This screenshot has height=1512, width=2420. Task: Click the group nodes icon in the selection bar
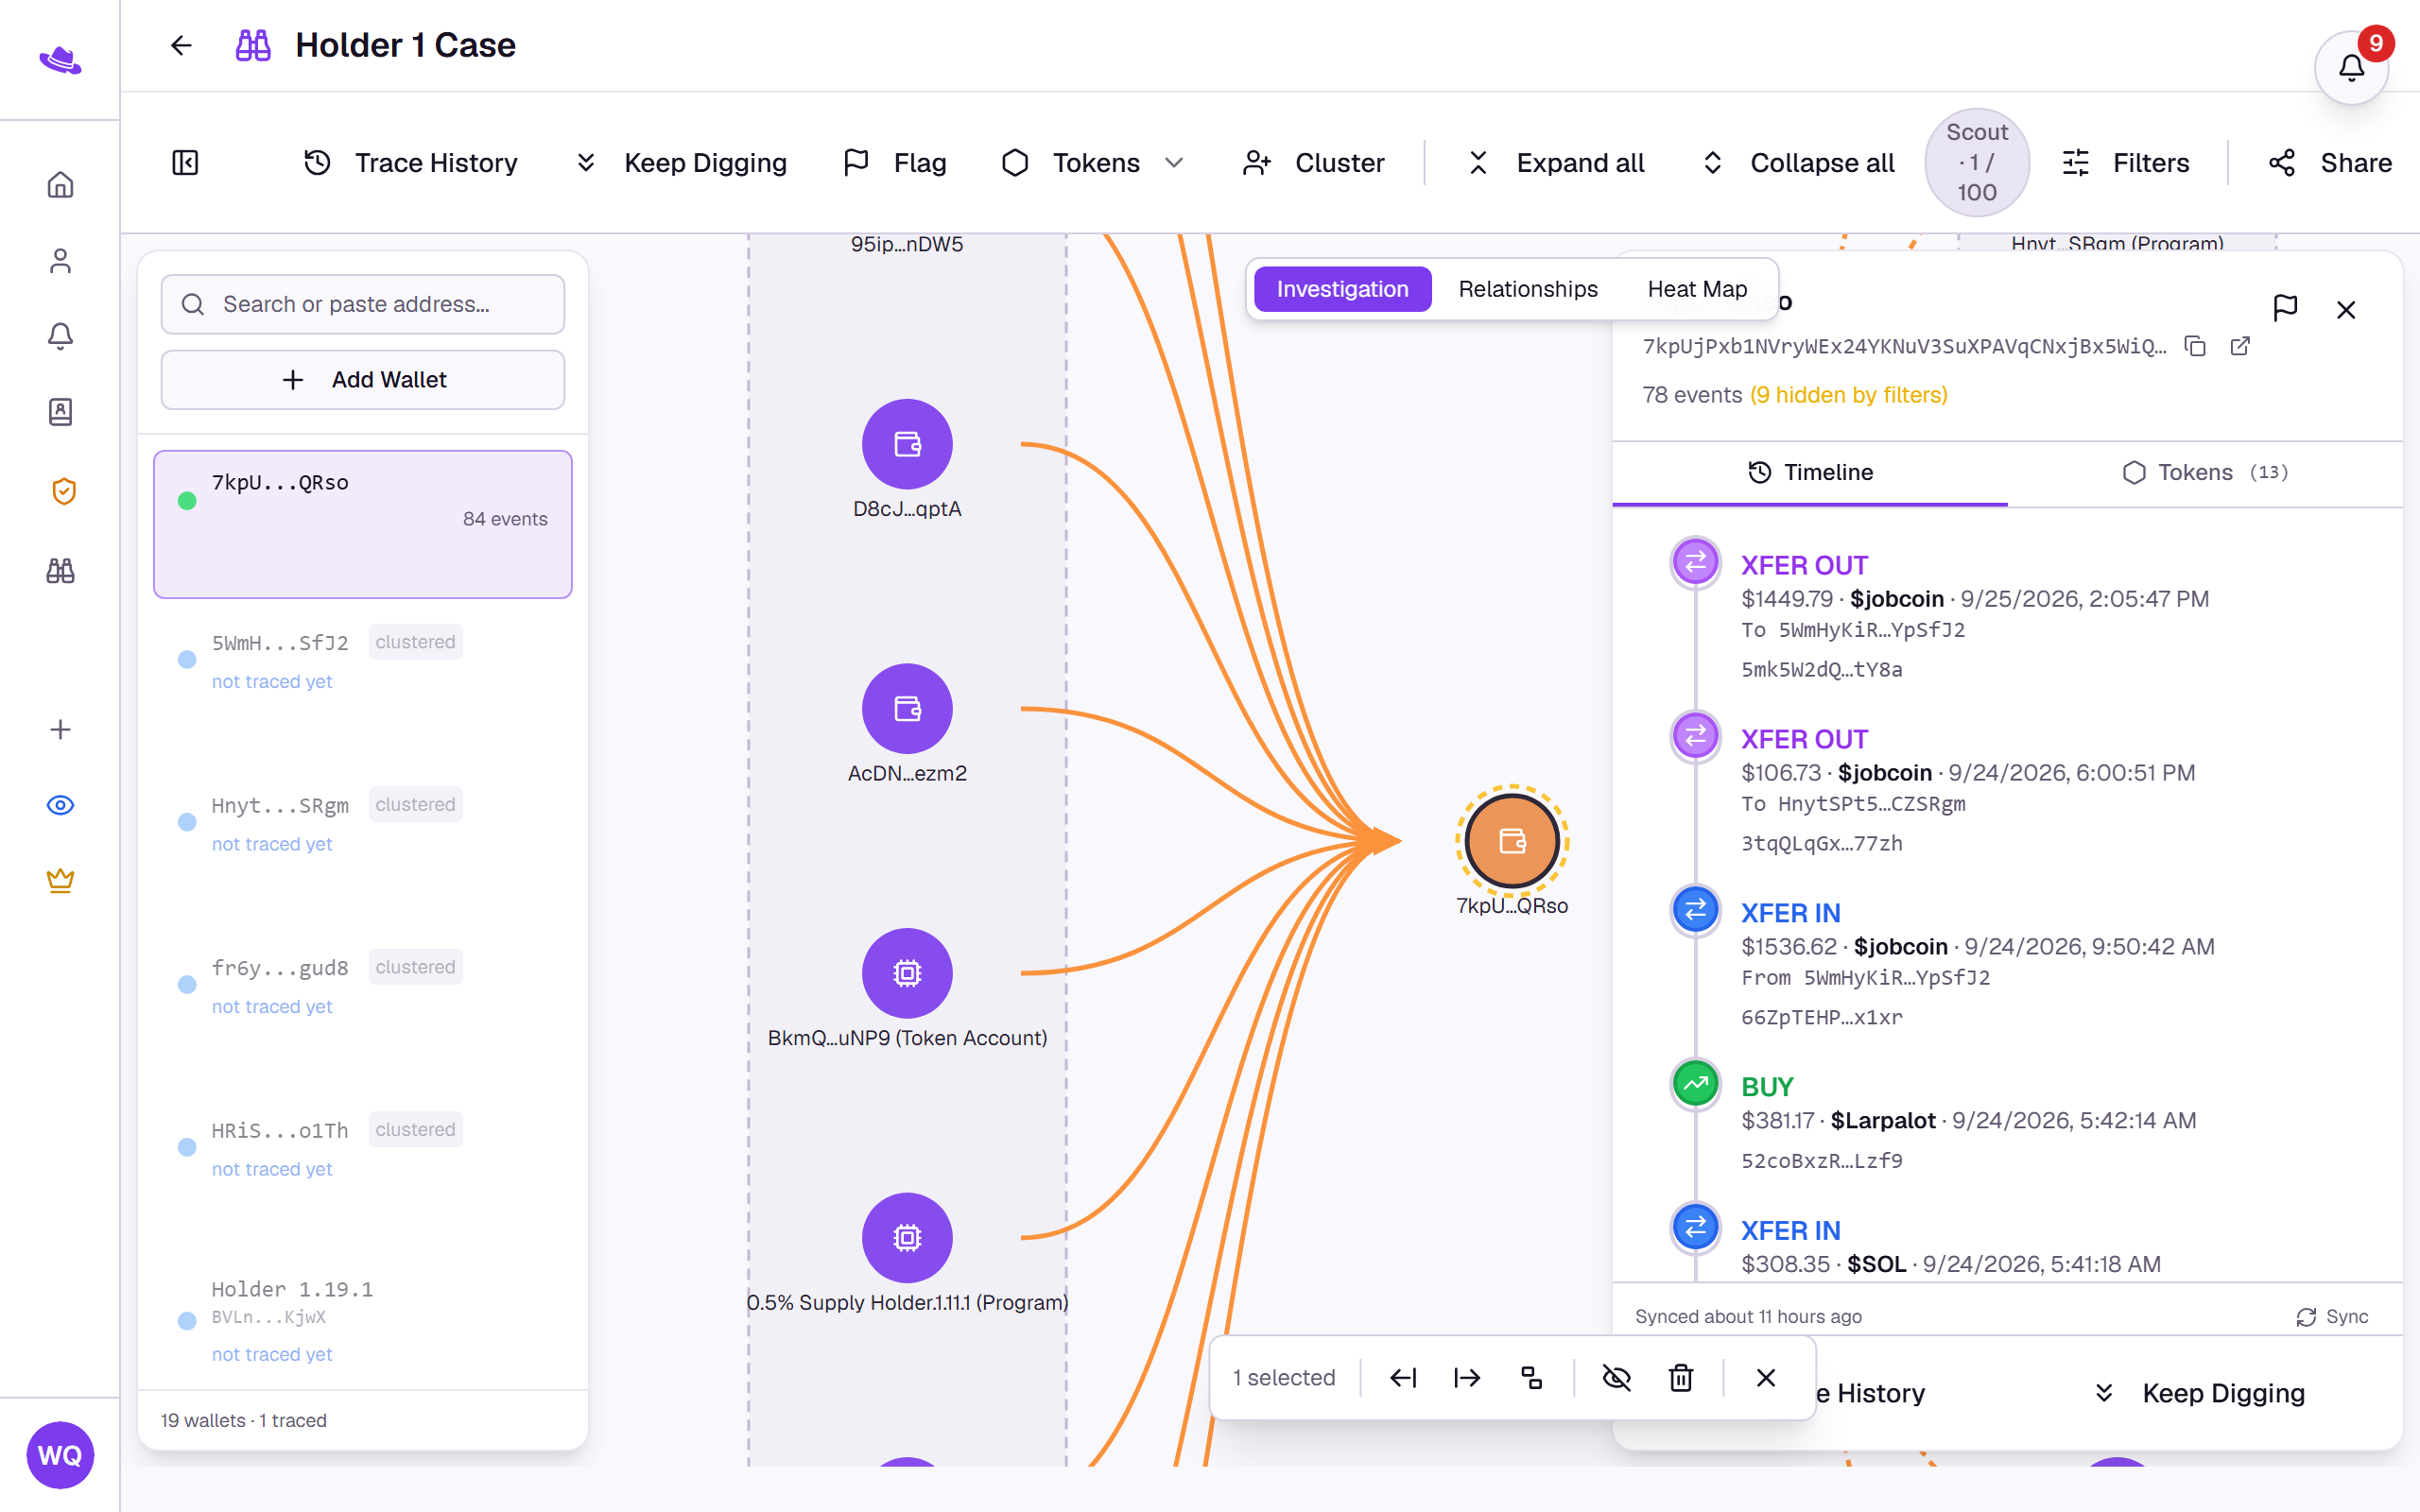coord(1531,1378)
